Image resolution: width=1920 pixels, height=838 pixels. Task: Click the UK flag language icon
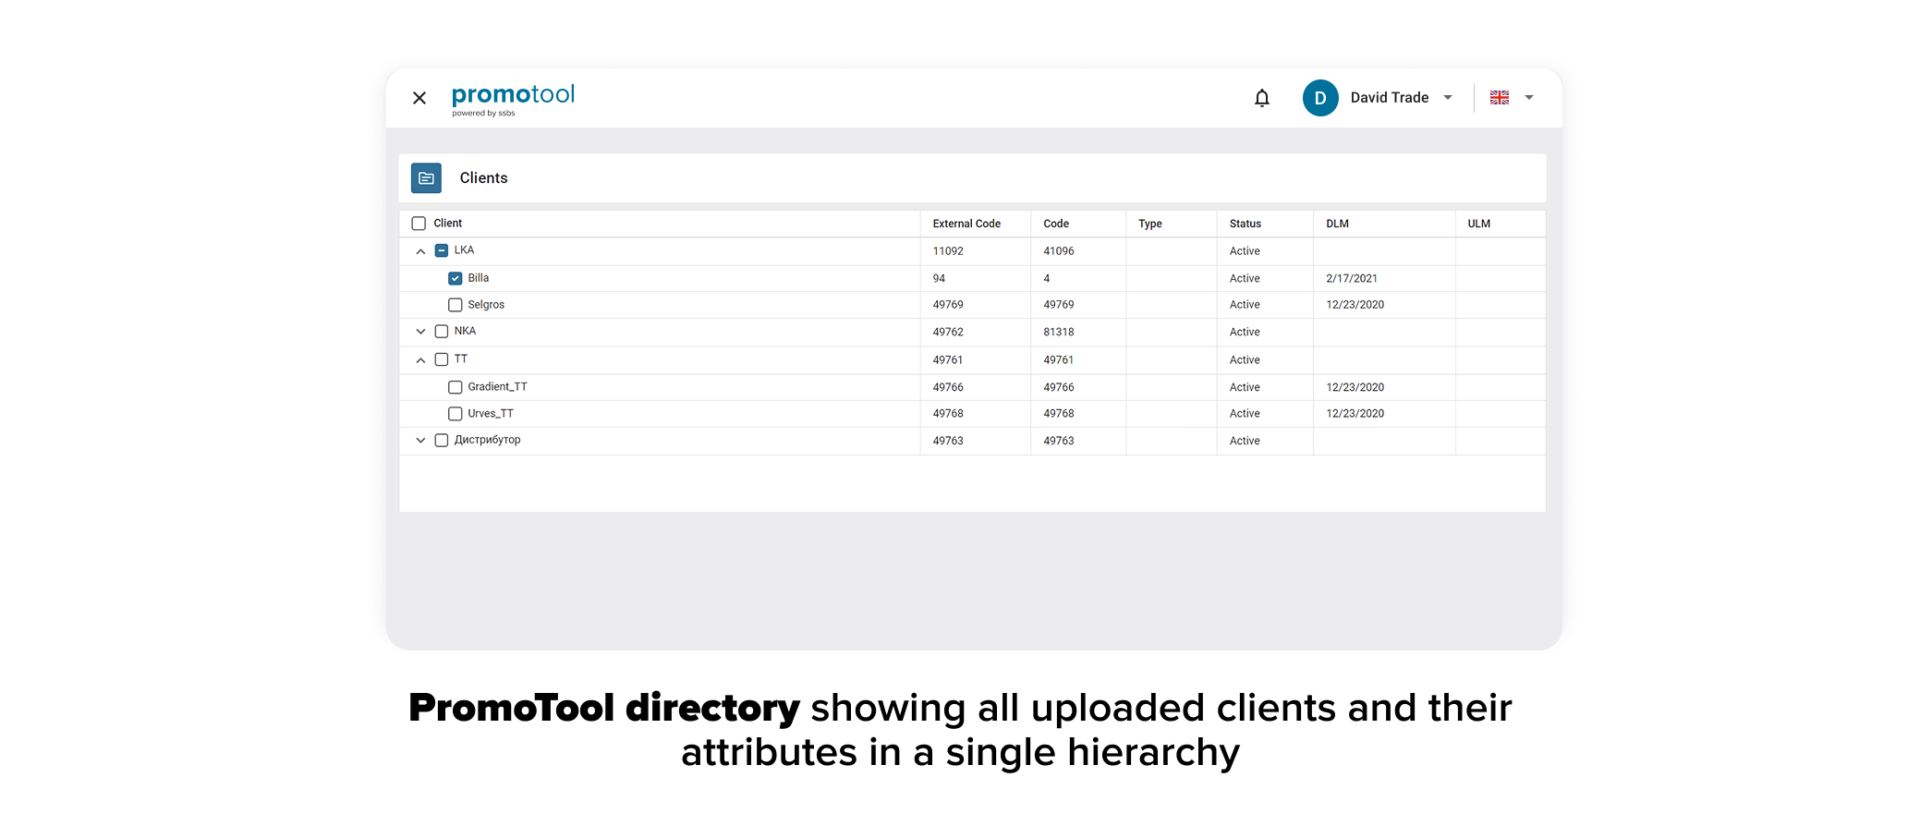click(x=1499, y=98)
